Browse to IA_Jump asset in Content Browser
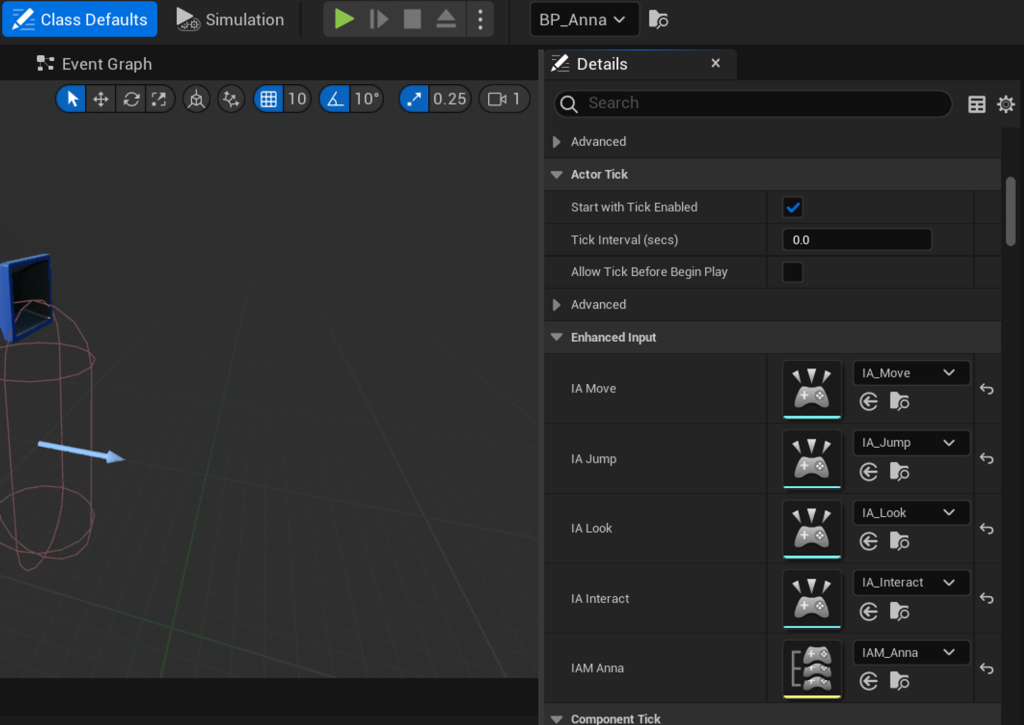 pos(900,471)
